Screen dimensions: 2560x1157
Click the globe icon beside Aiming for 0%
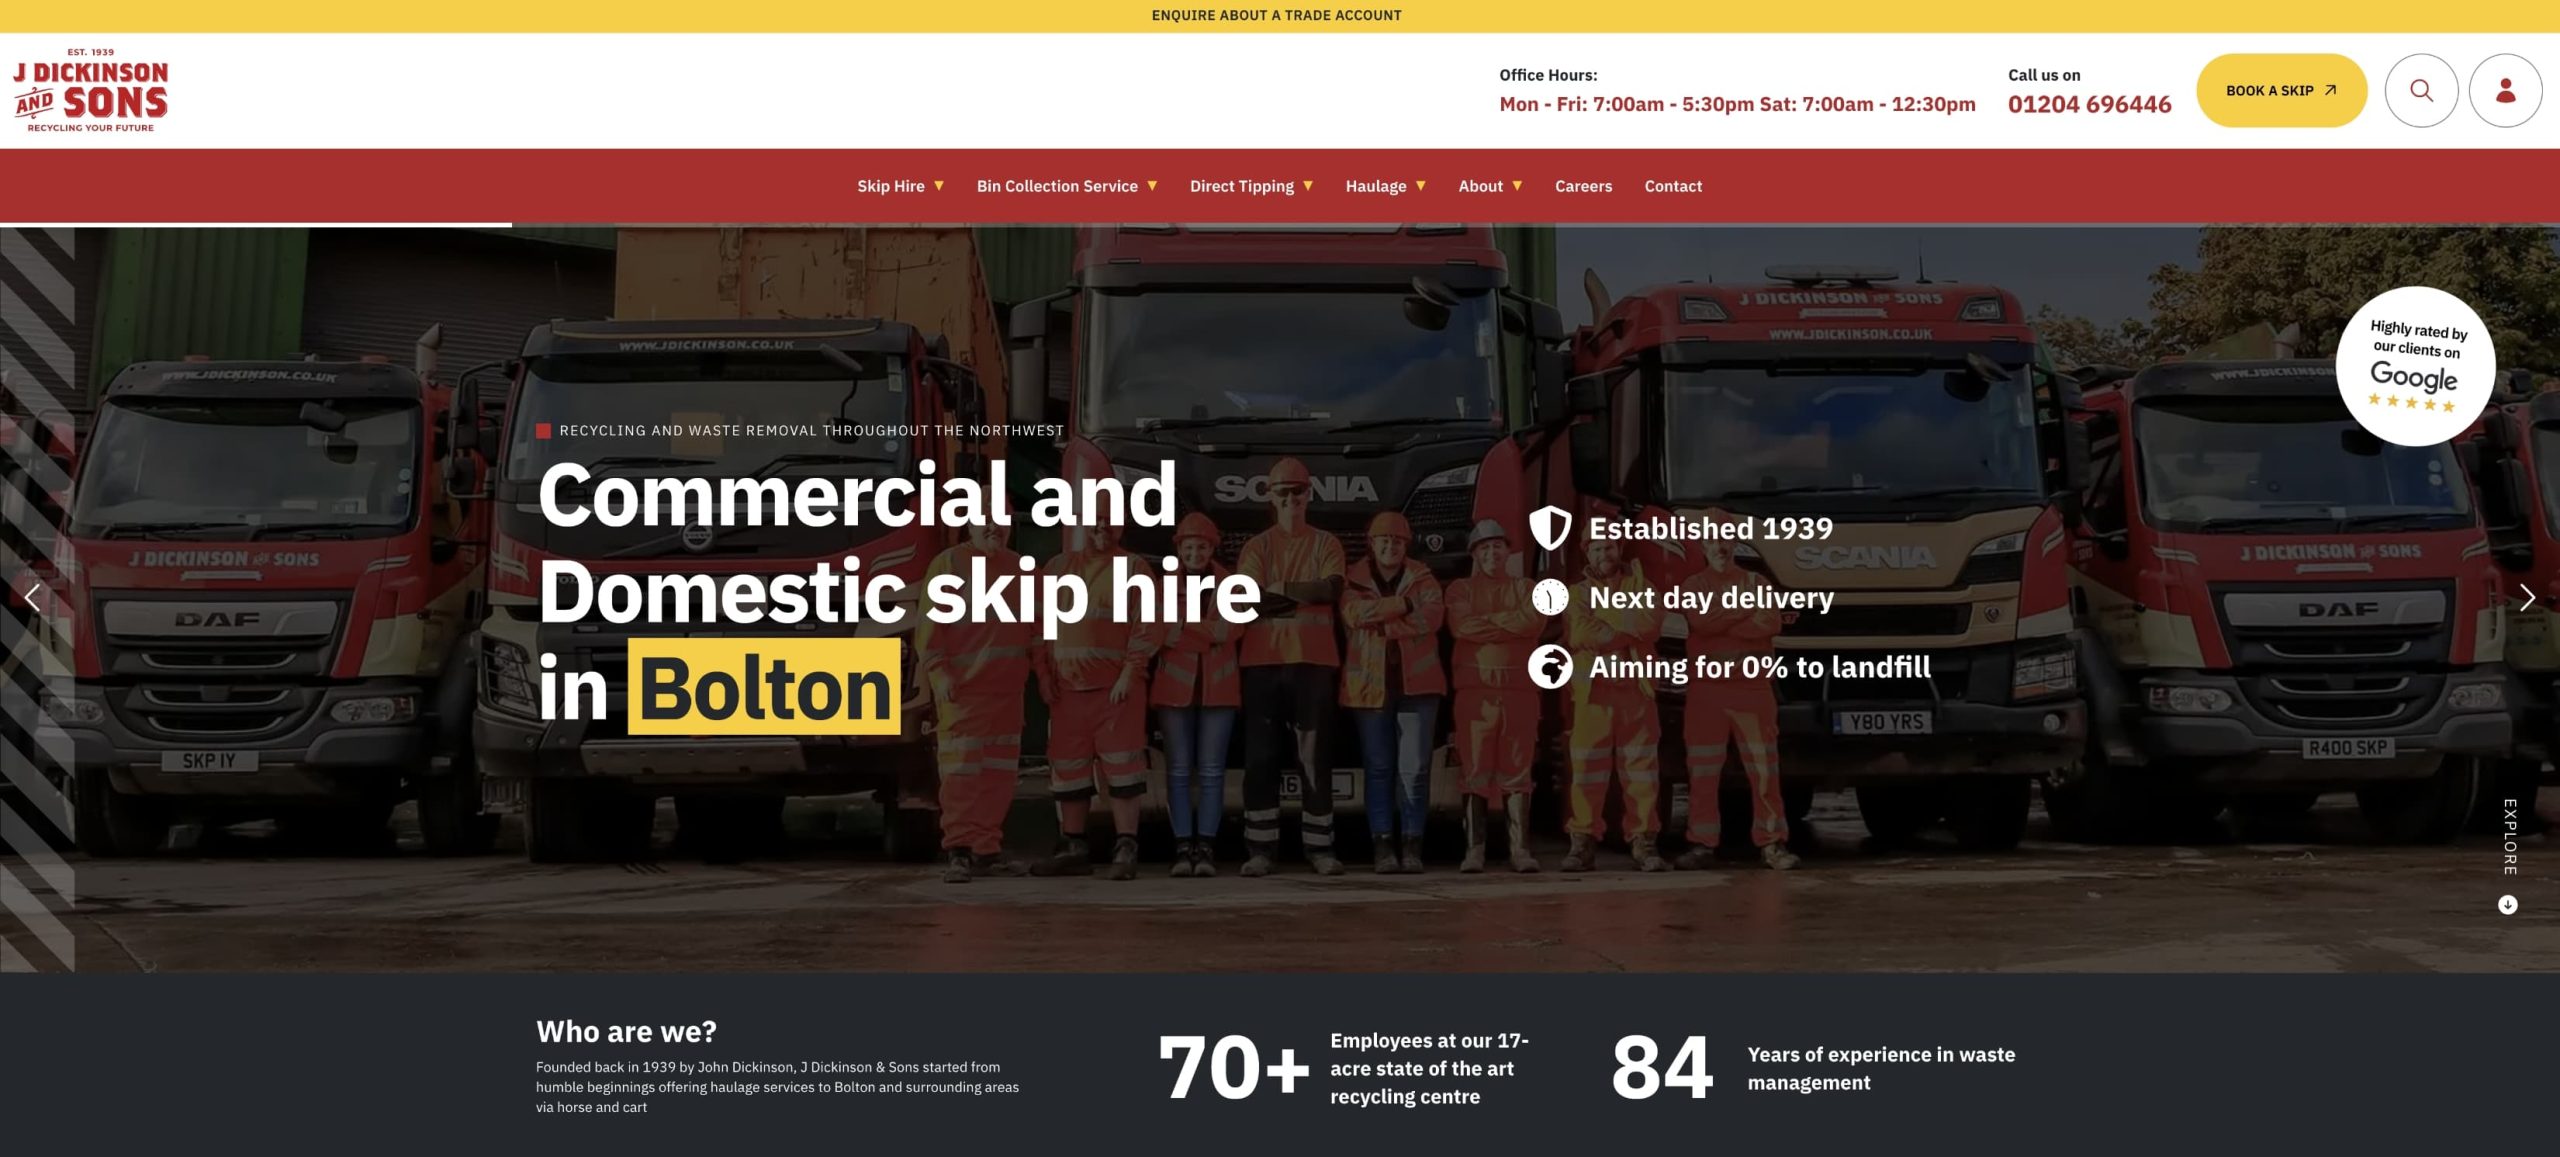[x=1550, y=667]
